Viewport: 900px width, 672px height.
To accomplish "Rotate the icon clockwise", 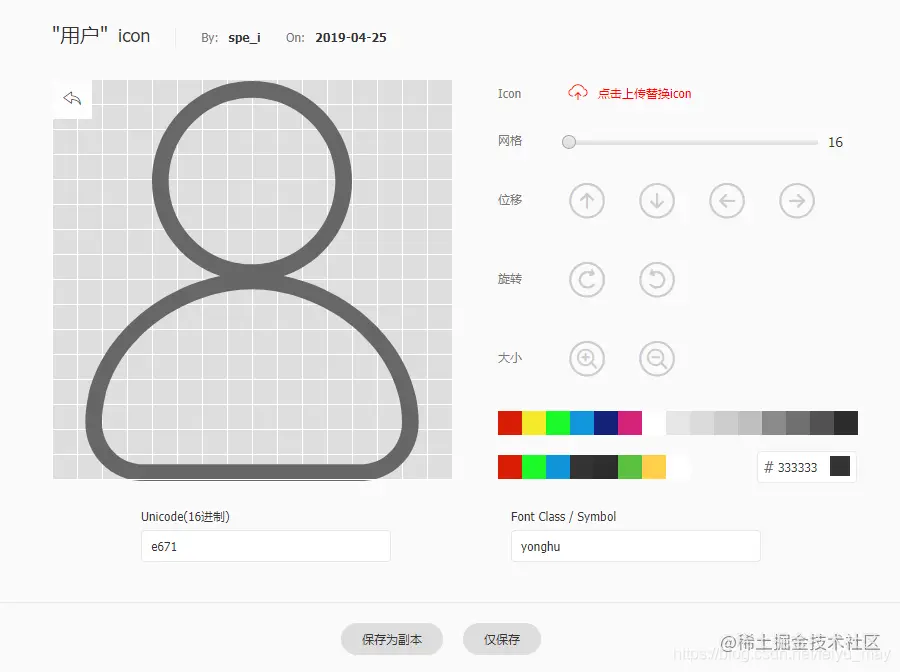I will point(587,280).
